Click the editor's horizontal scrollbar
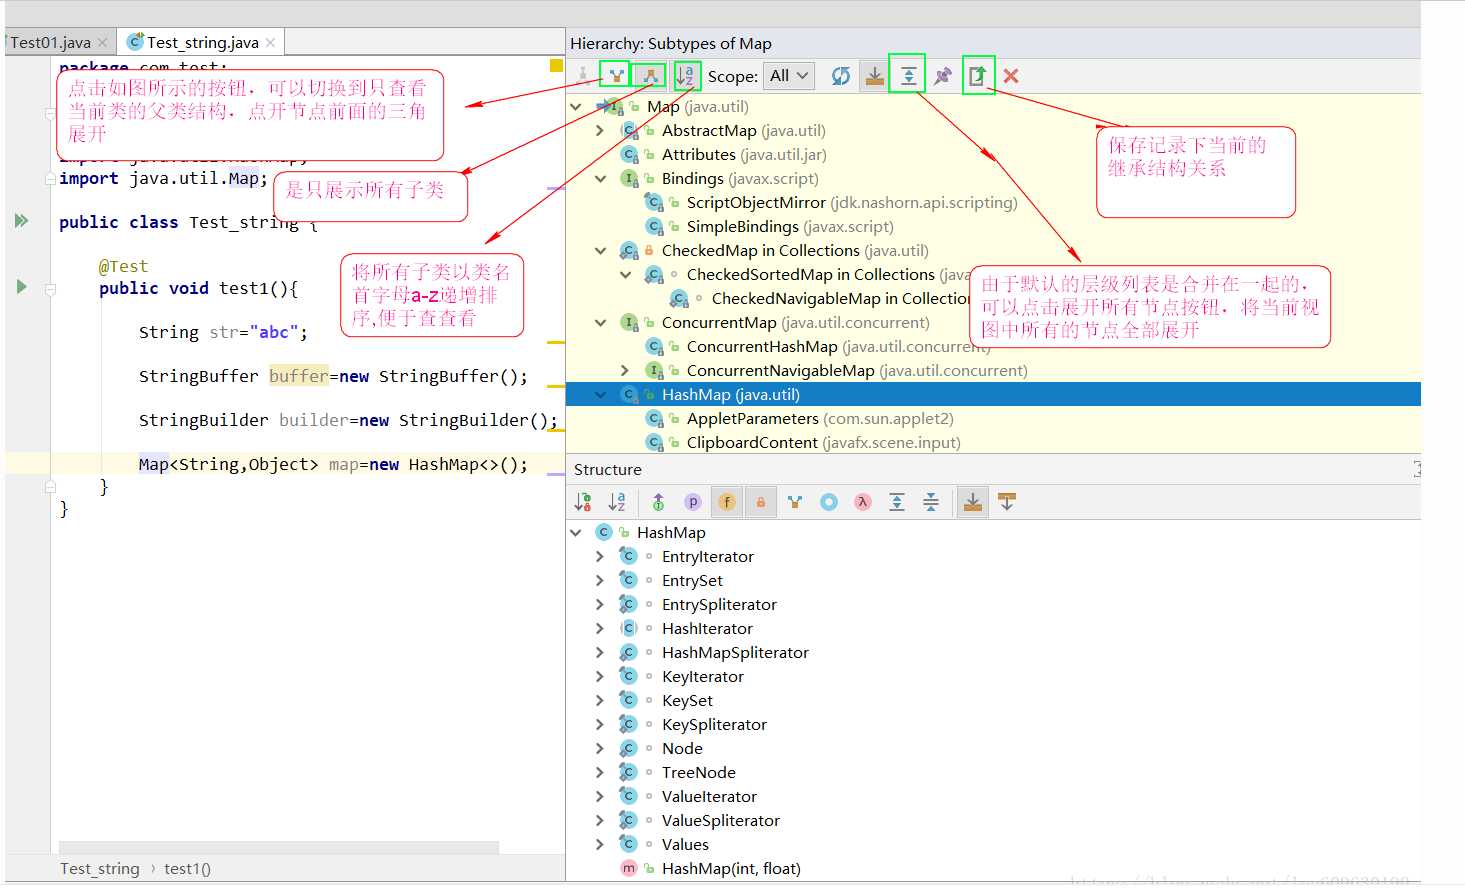This screenshot has height=888, width=1465. pos(278,847)
